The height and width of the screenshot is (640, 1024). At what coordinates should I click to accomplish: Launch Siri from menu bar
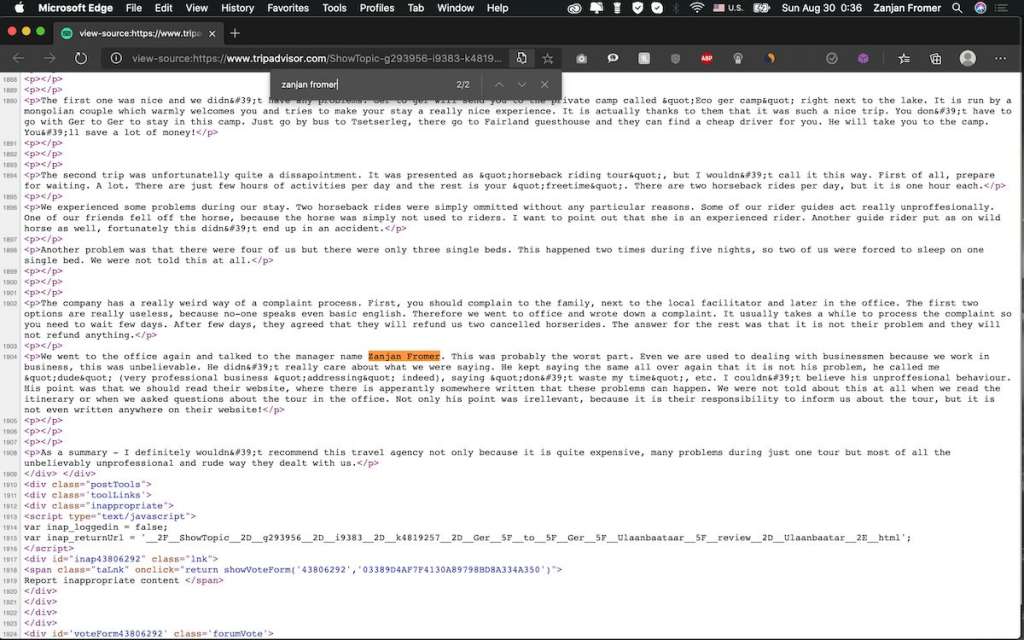980,8
